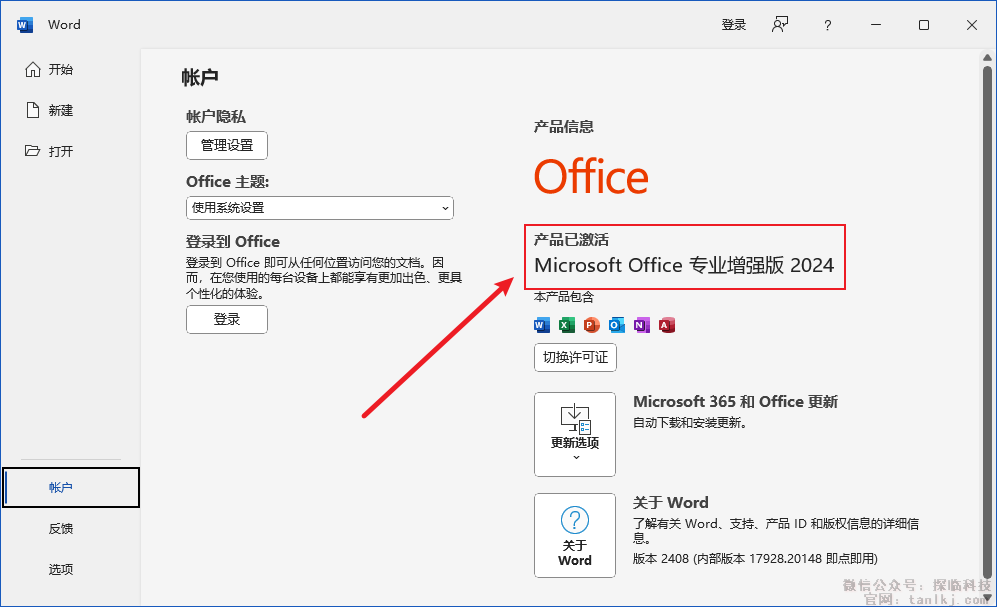Click the 版本 2408 version text
This screenshot has width=997, height=607.
[x=755, y=559]
